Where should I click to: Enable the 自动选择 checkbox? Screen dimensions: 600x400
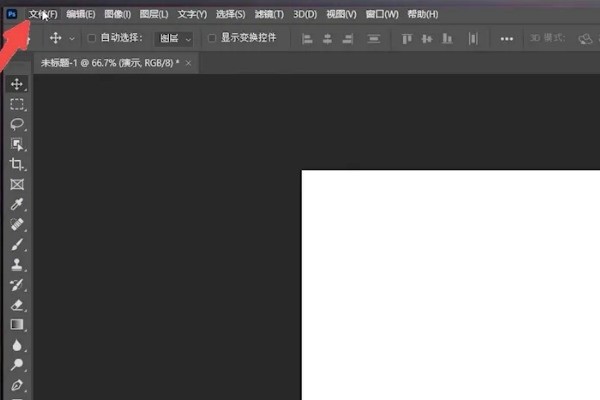click(x=92, y=38)
